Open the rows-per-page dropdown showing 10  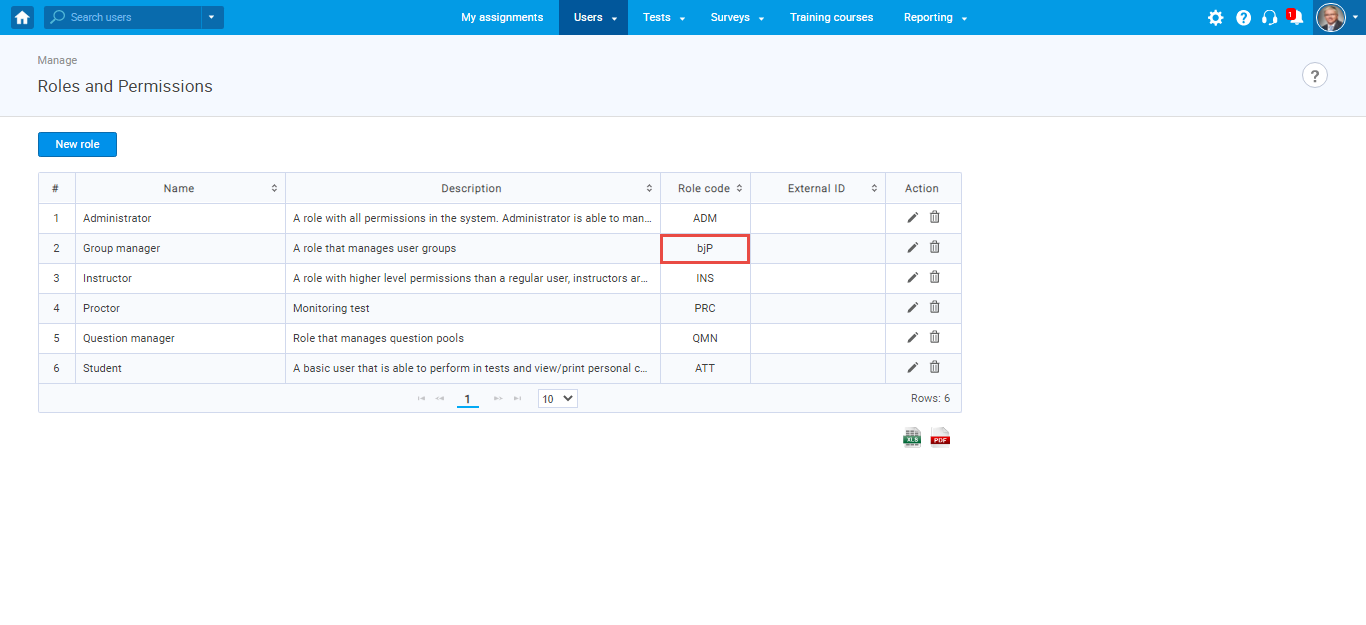556,398
